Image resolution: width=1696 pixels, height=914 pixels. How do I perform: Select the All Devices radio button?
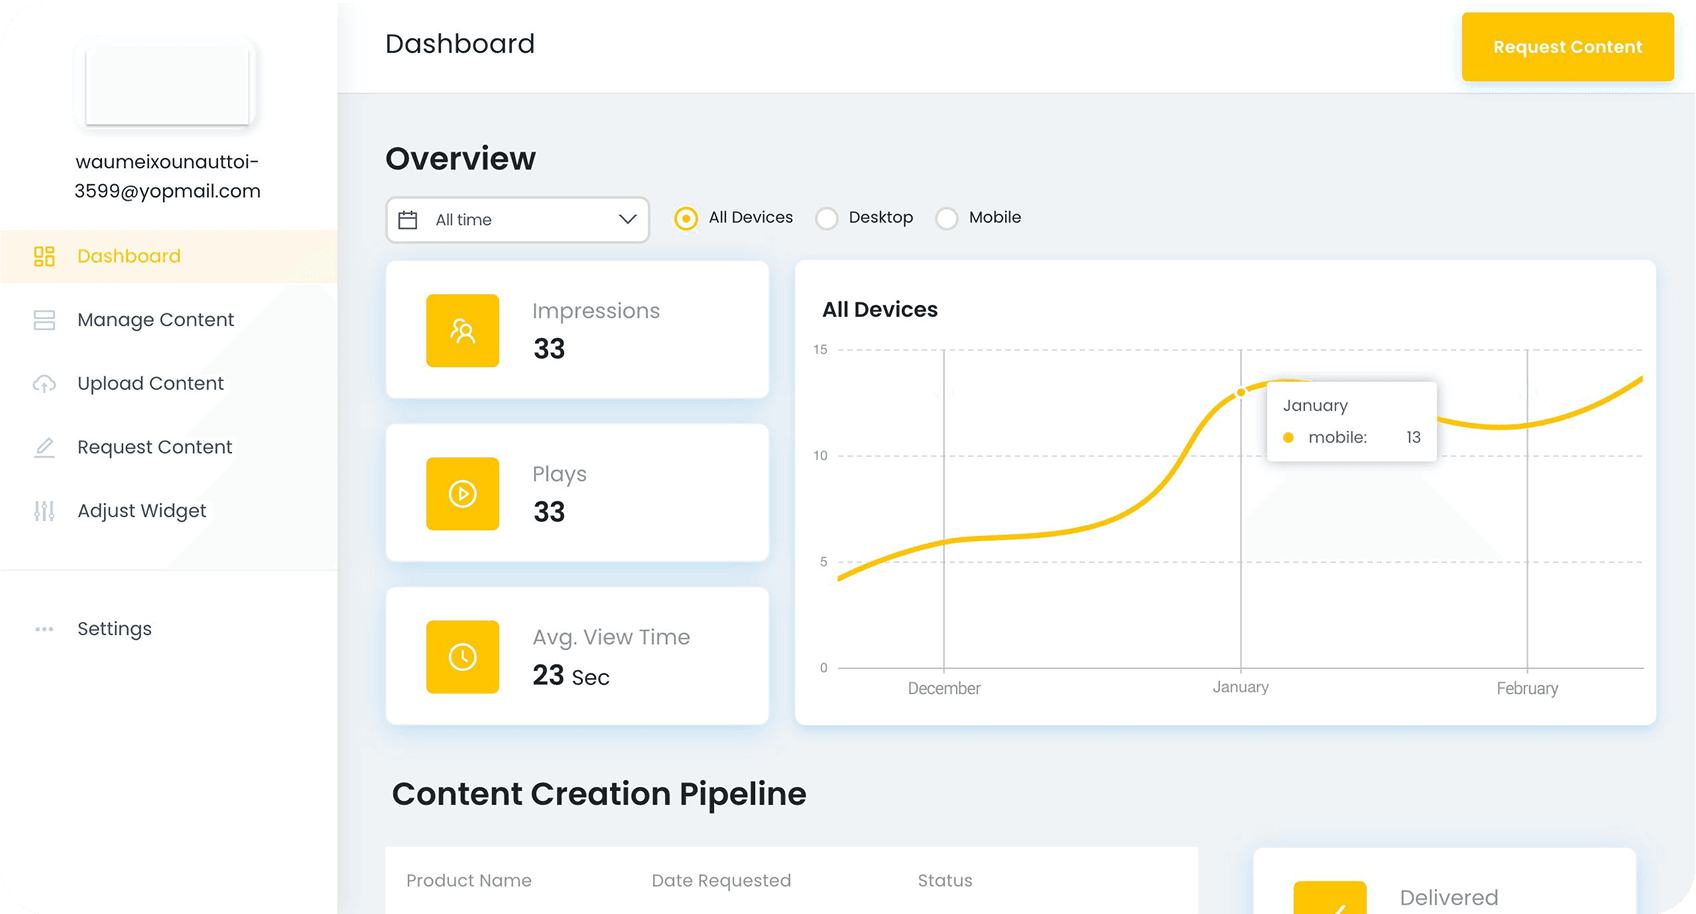pos(686,219)
